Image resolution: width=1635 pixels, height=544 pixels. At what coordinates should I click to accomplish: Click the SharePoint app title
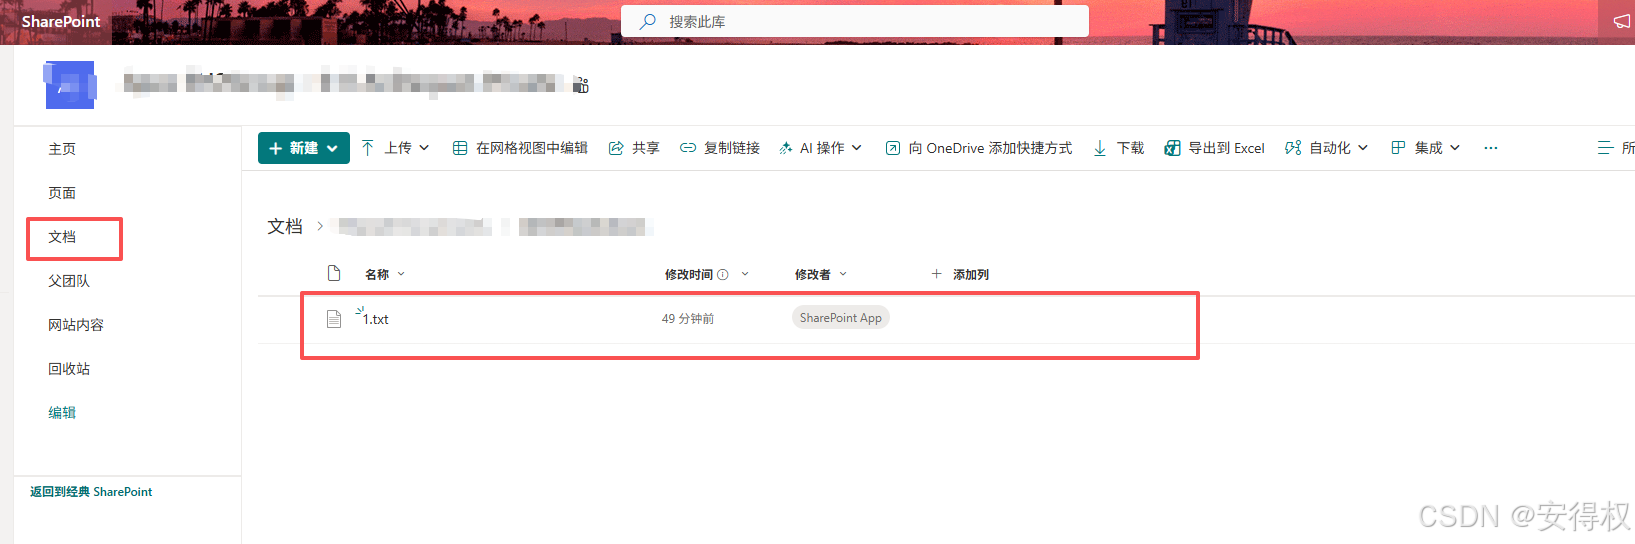coord(61,21)
